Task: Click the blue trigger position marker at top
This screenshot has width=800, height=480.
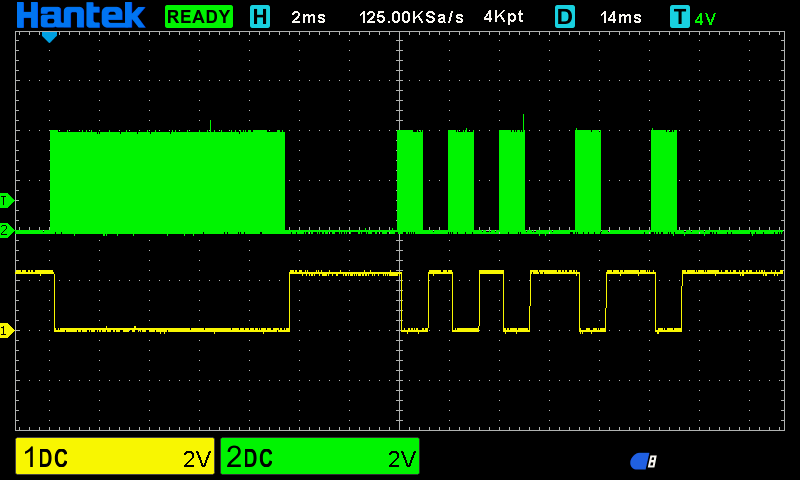Action: pyautogui.click(x=49, y=37)
